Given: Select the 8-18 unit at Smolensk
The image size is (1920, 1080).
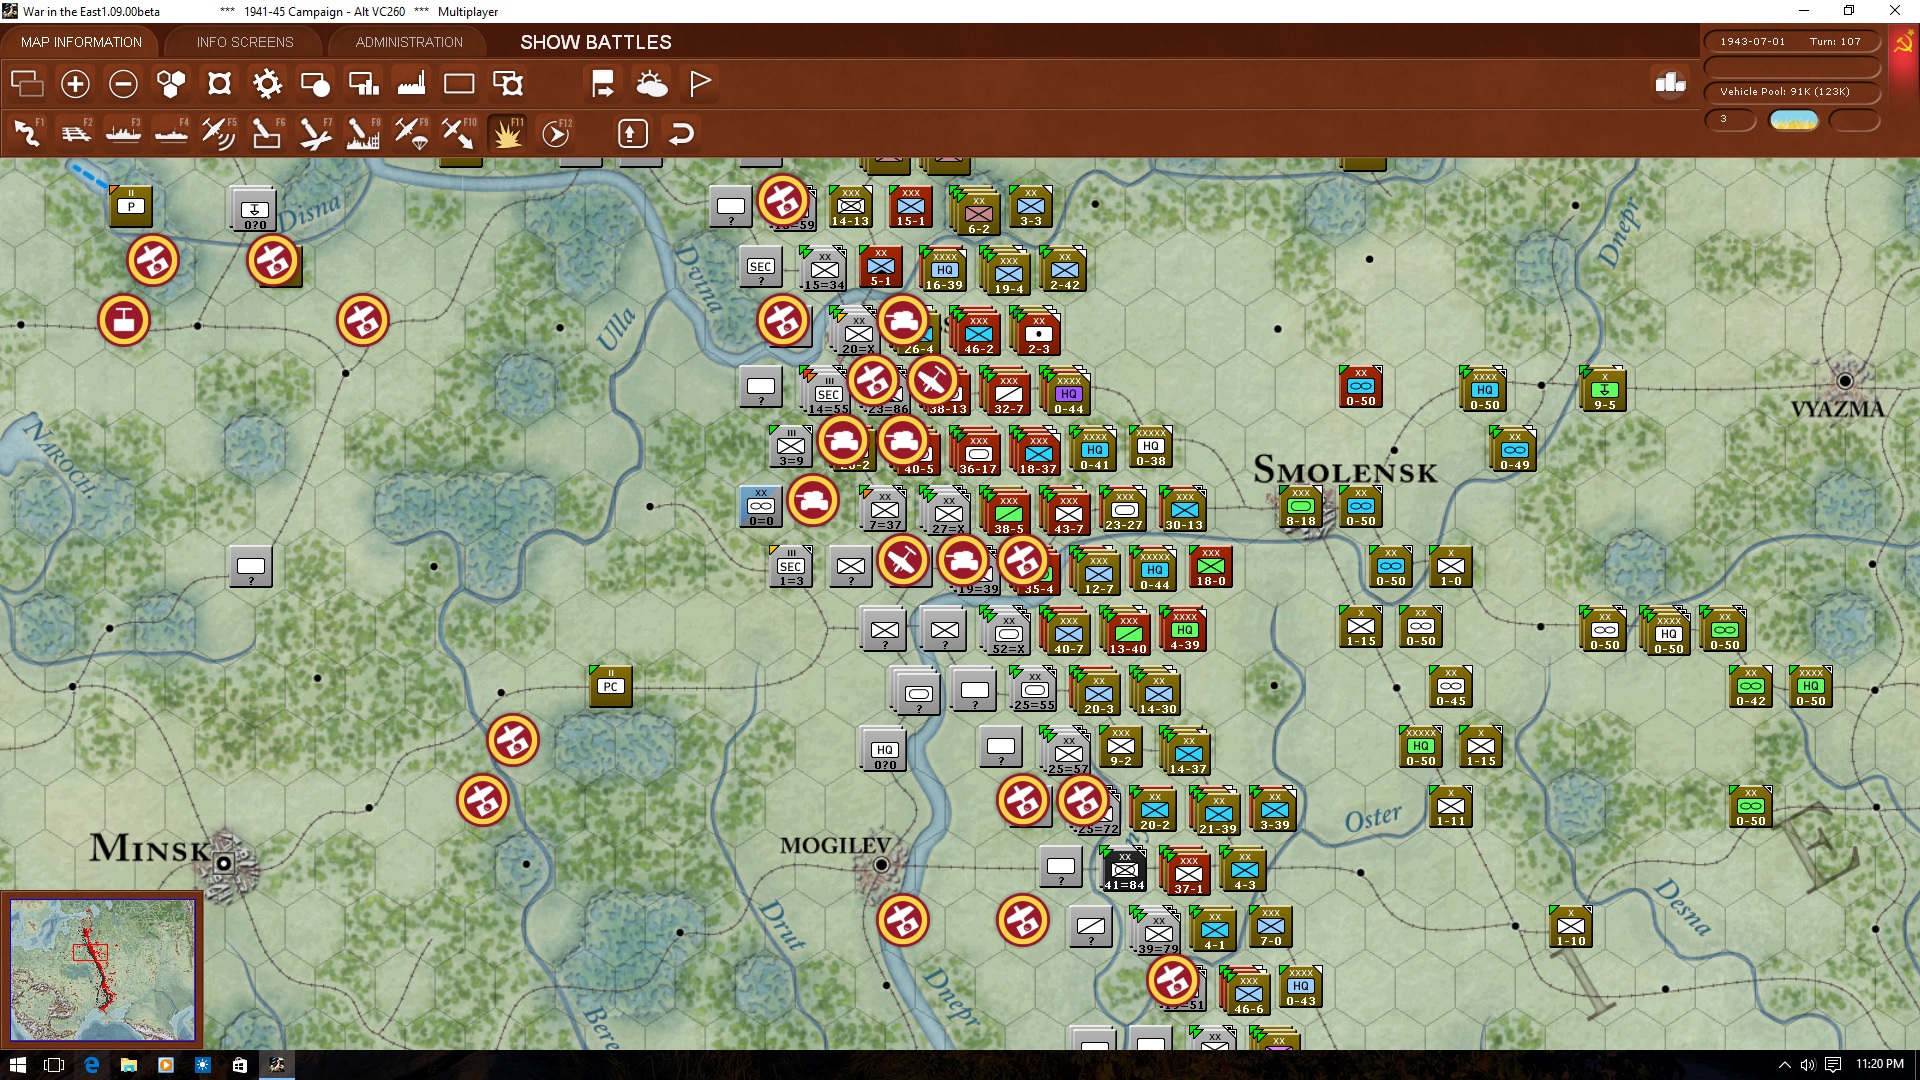Looking at the screenshot, I should click(x=1301, y=507).
